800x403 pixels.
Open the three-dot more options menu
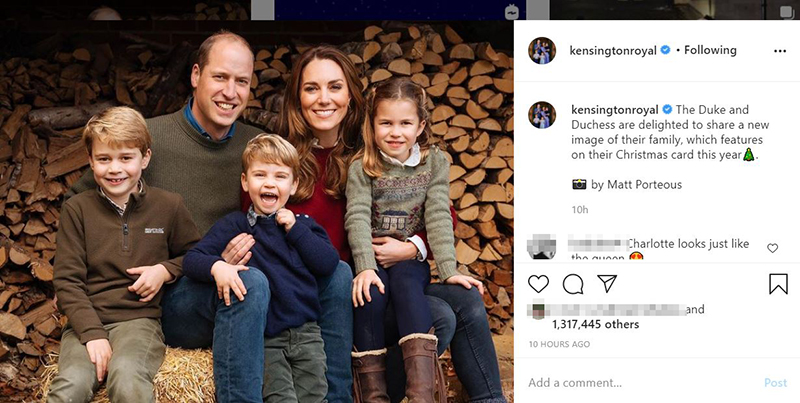[779, 50]
